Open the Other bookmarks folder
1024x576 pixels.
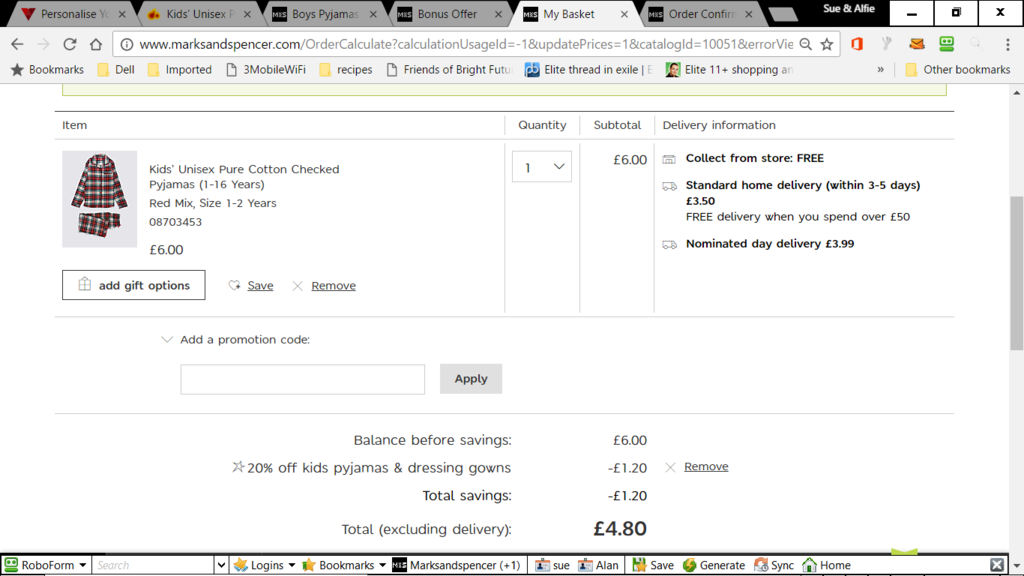(957, 69)
